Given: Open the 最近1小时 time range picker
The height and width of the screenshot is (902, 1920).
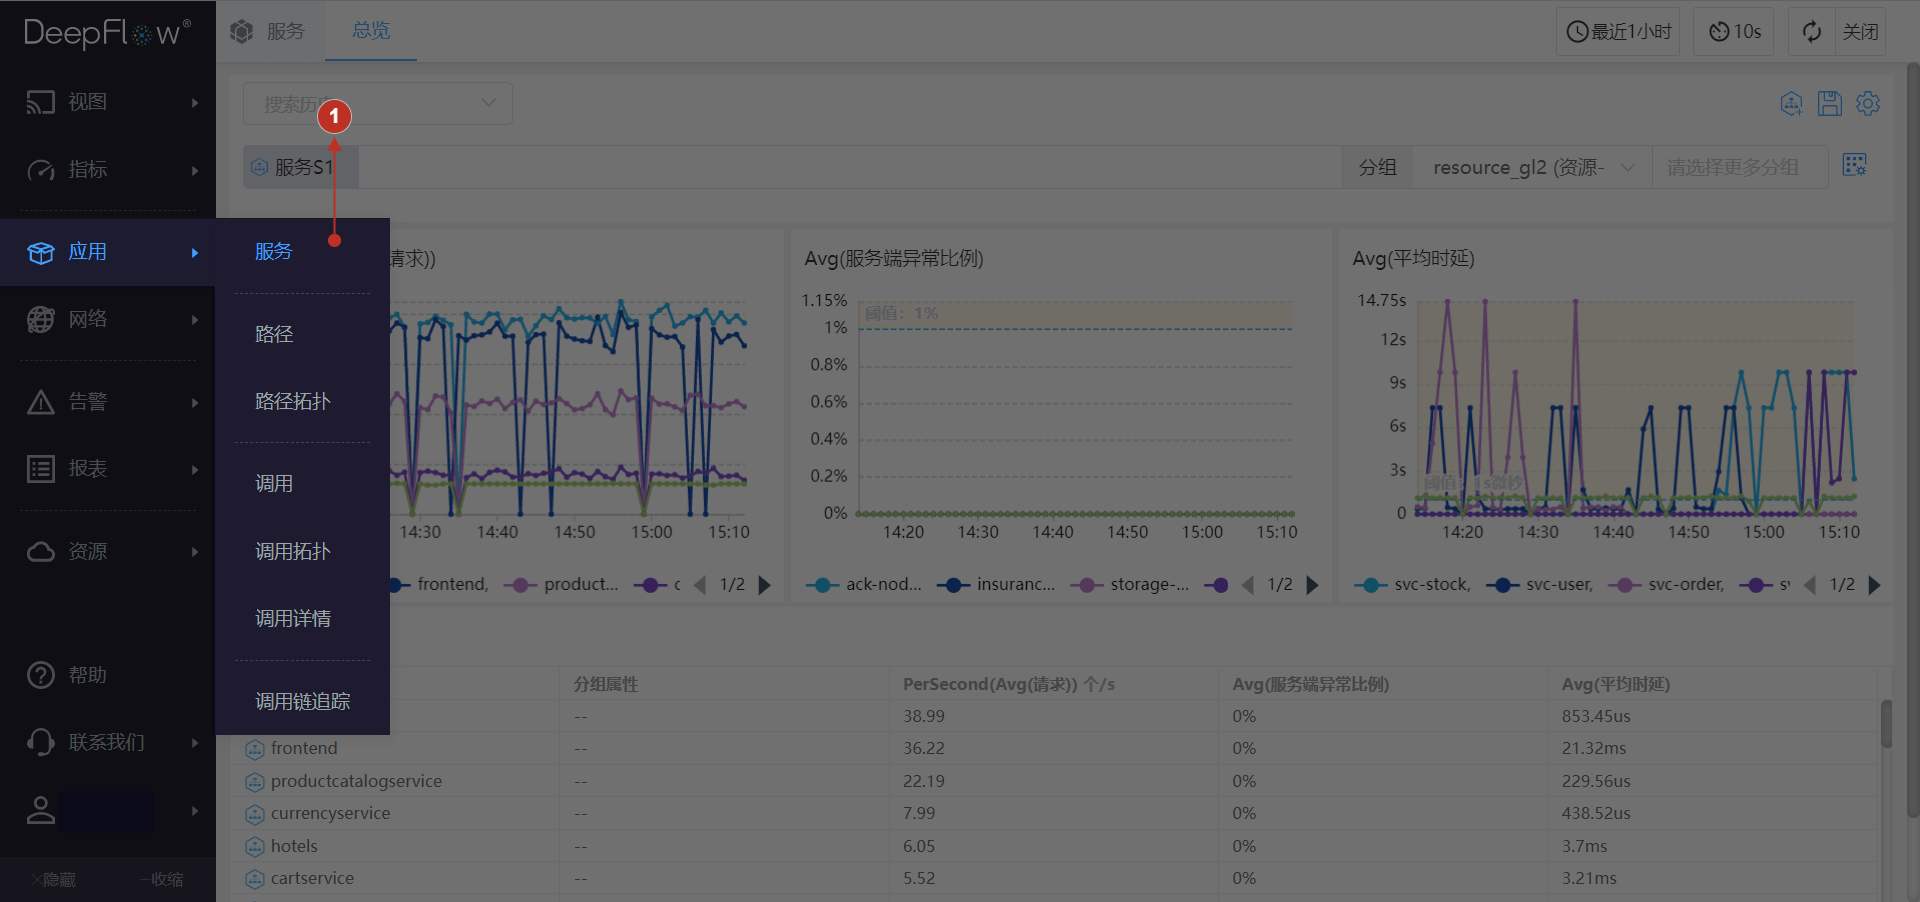Looking at the screenshot, I should coord(1617,31).
